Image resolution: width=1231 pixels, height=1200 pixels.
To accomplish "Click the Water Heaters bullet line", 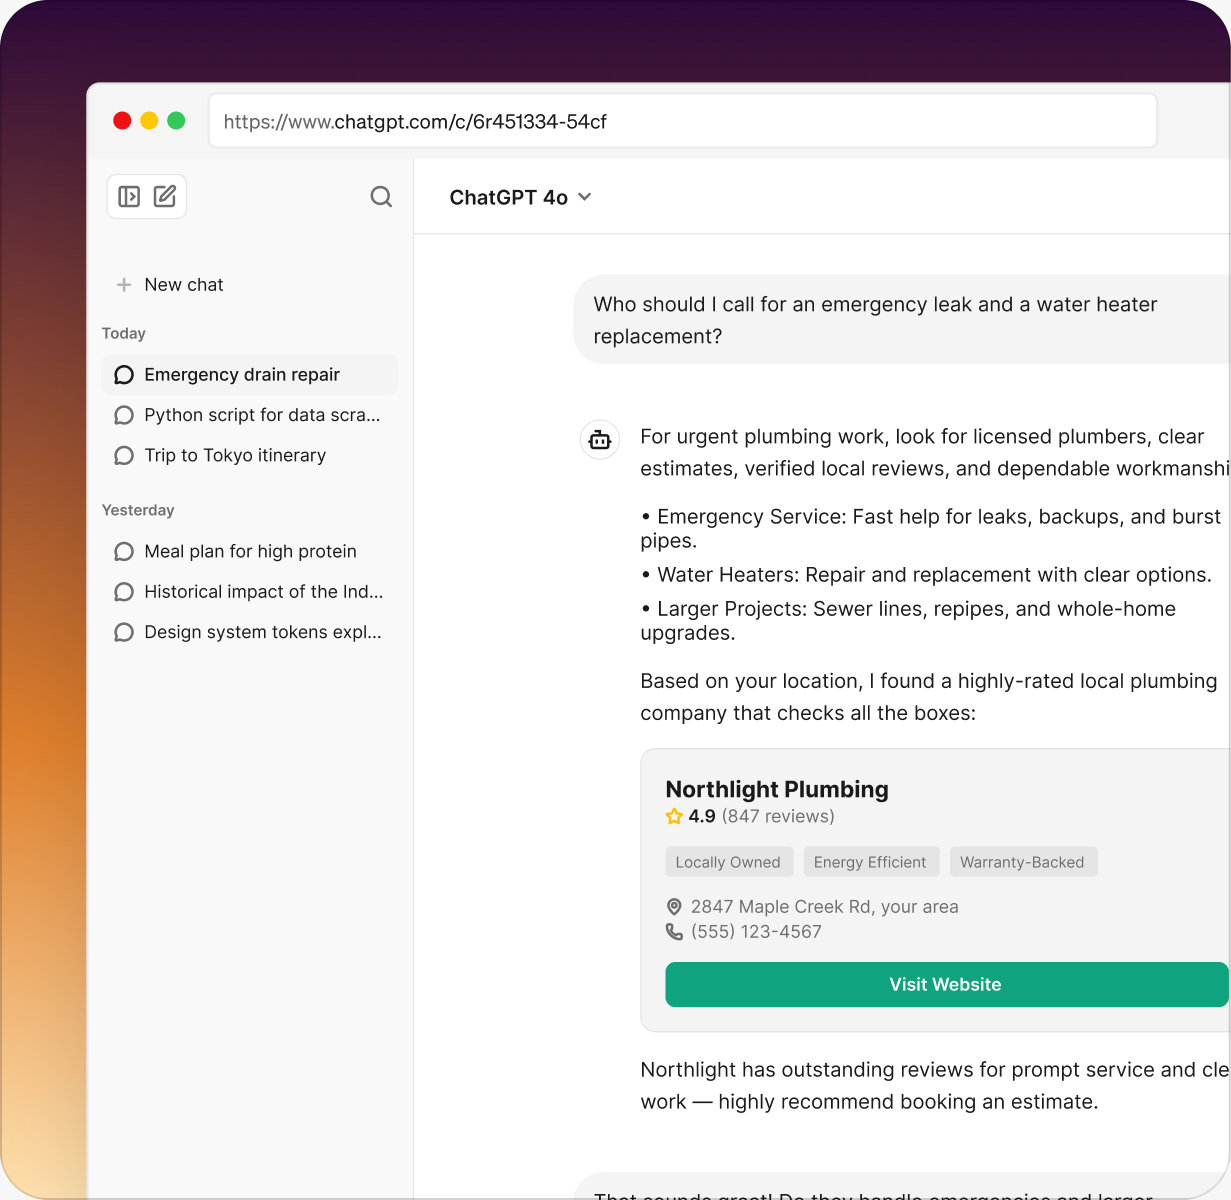I will point(926,575).
